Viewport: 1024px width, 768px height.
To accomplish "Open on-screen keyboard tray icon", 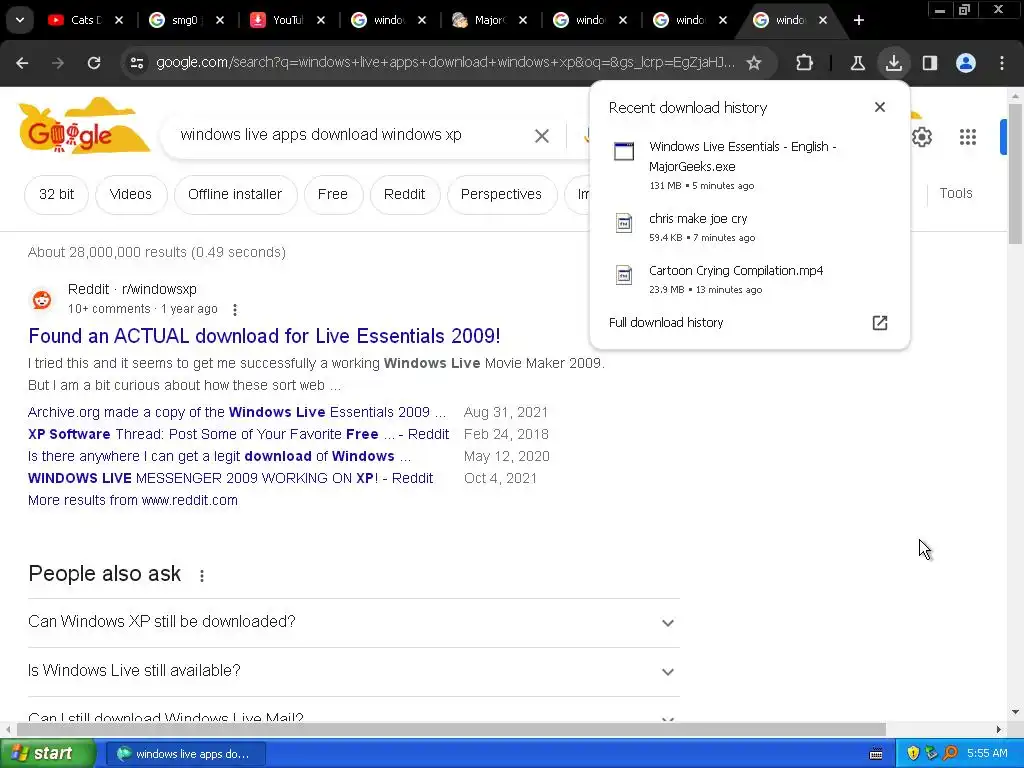I will pos(876,754).
